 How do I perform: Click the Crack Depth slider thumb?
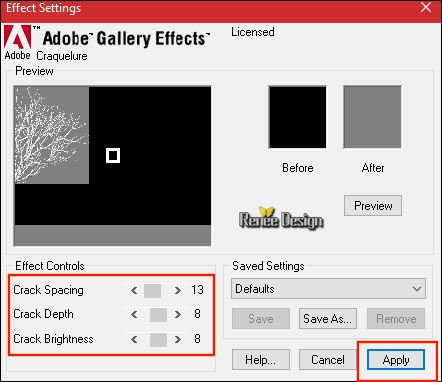tap(158, 315)
